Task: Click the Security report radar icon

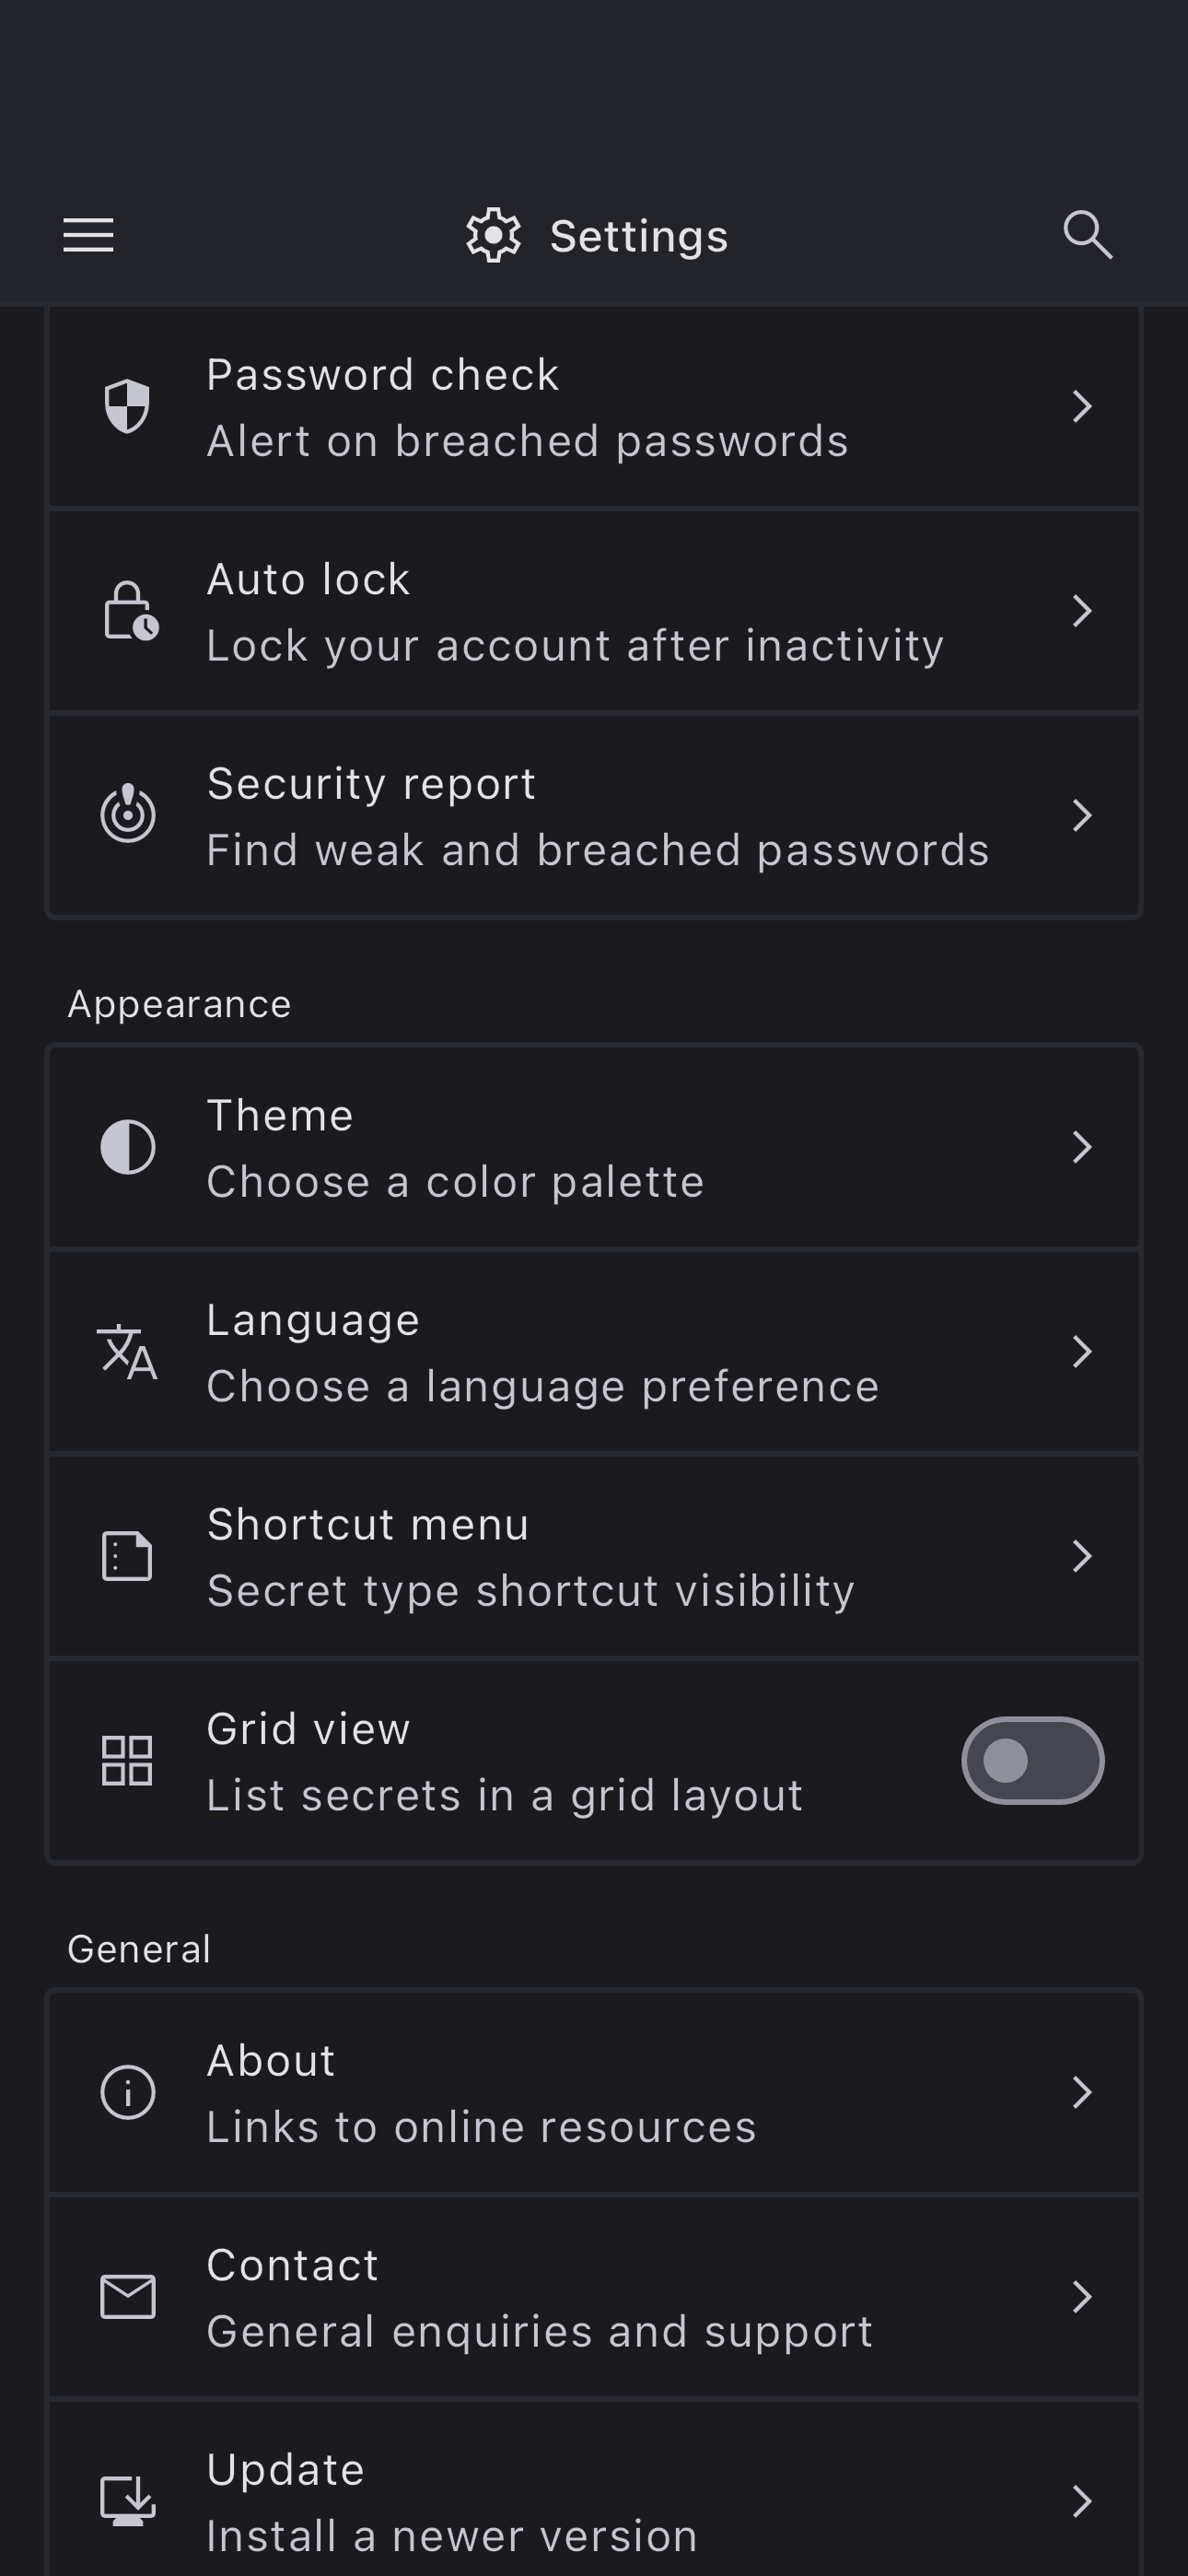Action: click(128, 815)
